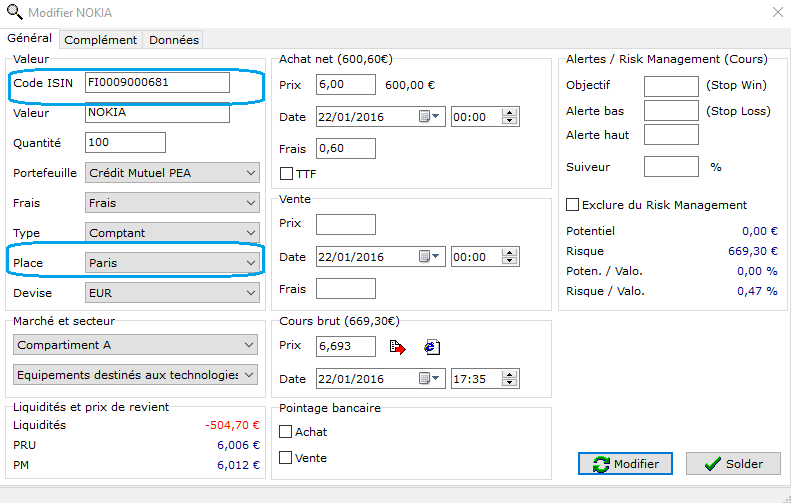The height and width of the screenshot is (503, 791).
Task: Click the Vente Prix input field
Action: point(346,225)
